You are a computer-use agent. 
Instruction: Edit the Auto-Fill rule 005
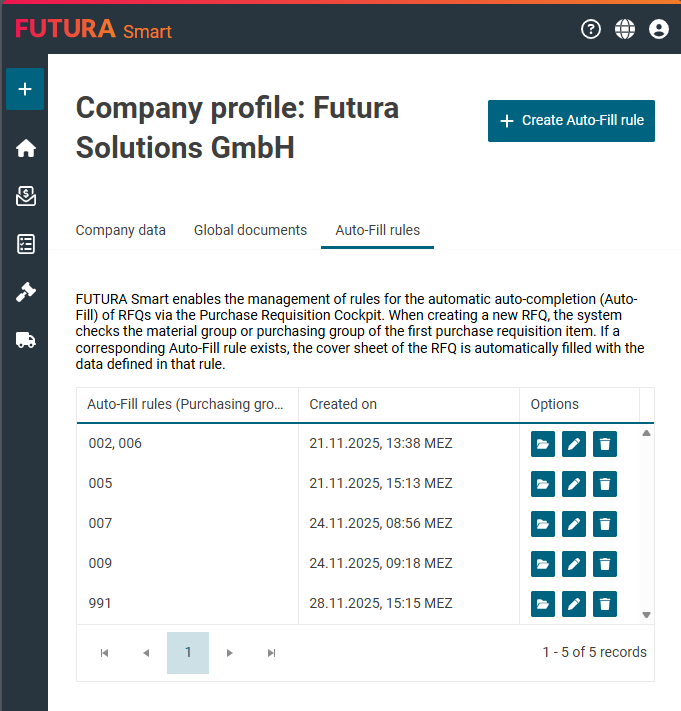pos(574,484)
